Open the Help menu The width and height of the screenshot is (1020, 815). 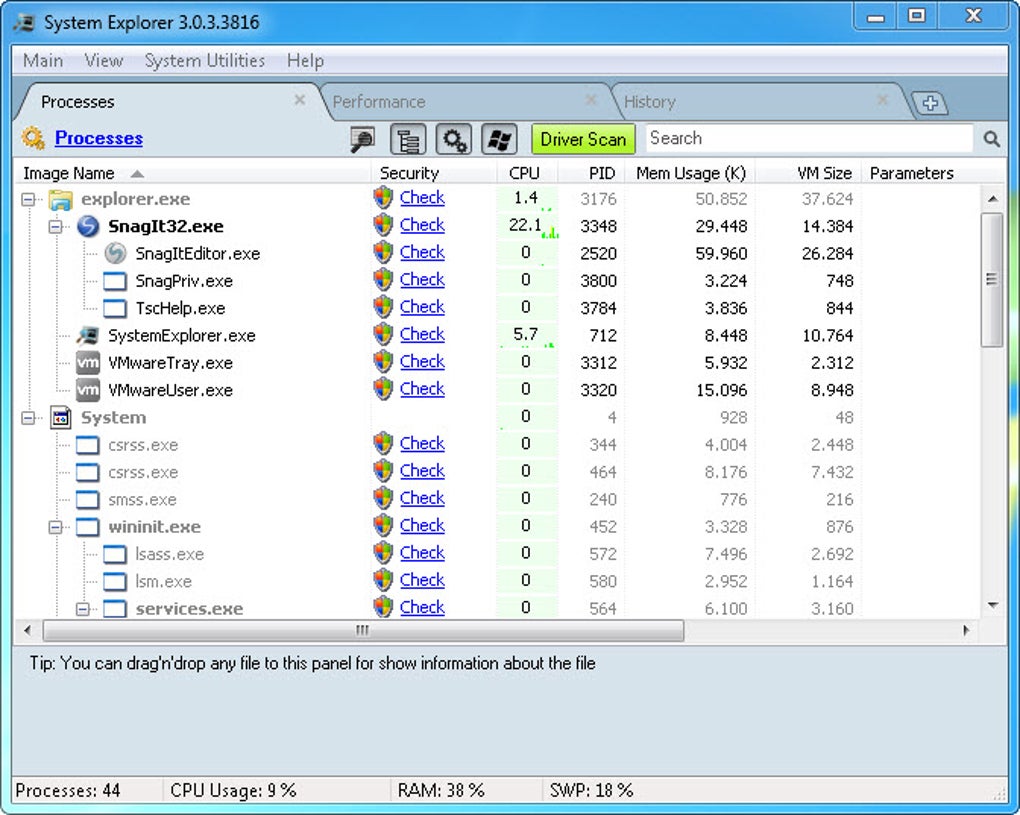tap(305, 60)
